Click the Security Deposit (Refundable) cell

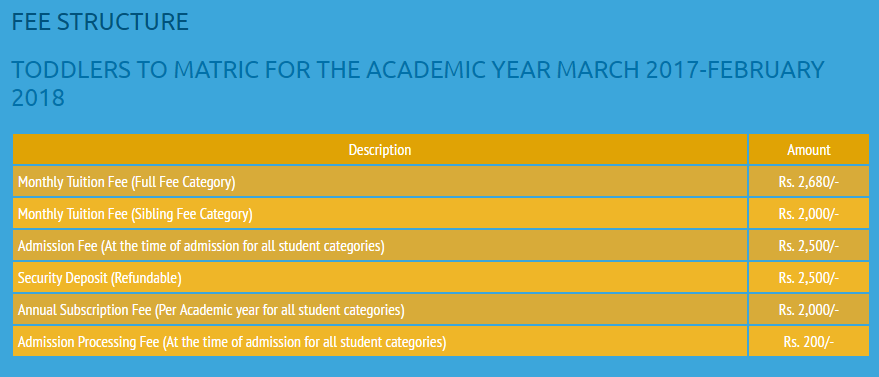(380, 277)
